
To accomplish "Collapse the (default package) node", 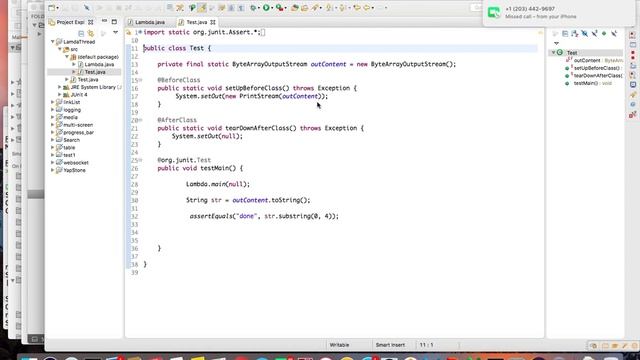I will pyautogui.click(x=67, y=57).
